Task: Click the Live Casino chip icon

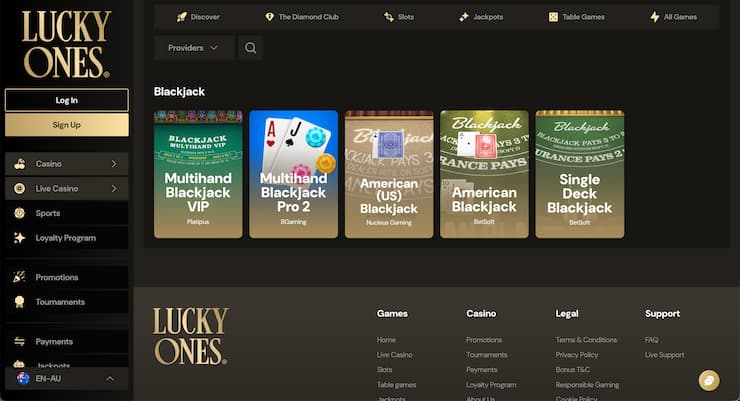Action: click(x=20, y=188)
